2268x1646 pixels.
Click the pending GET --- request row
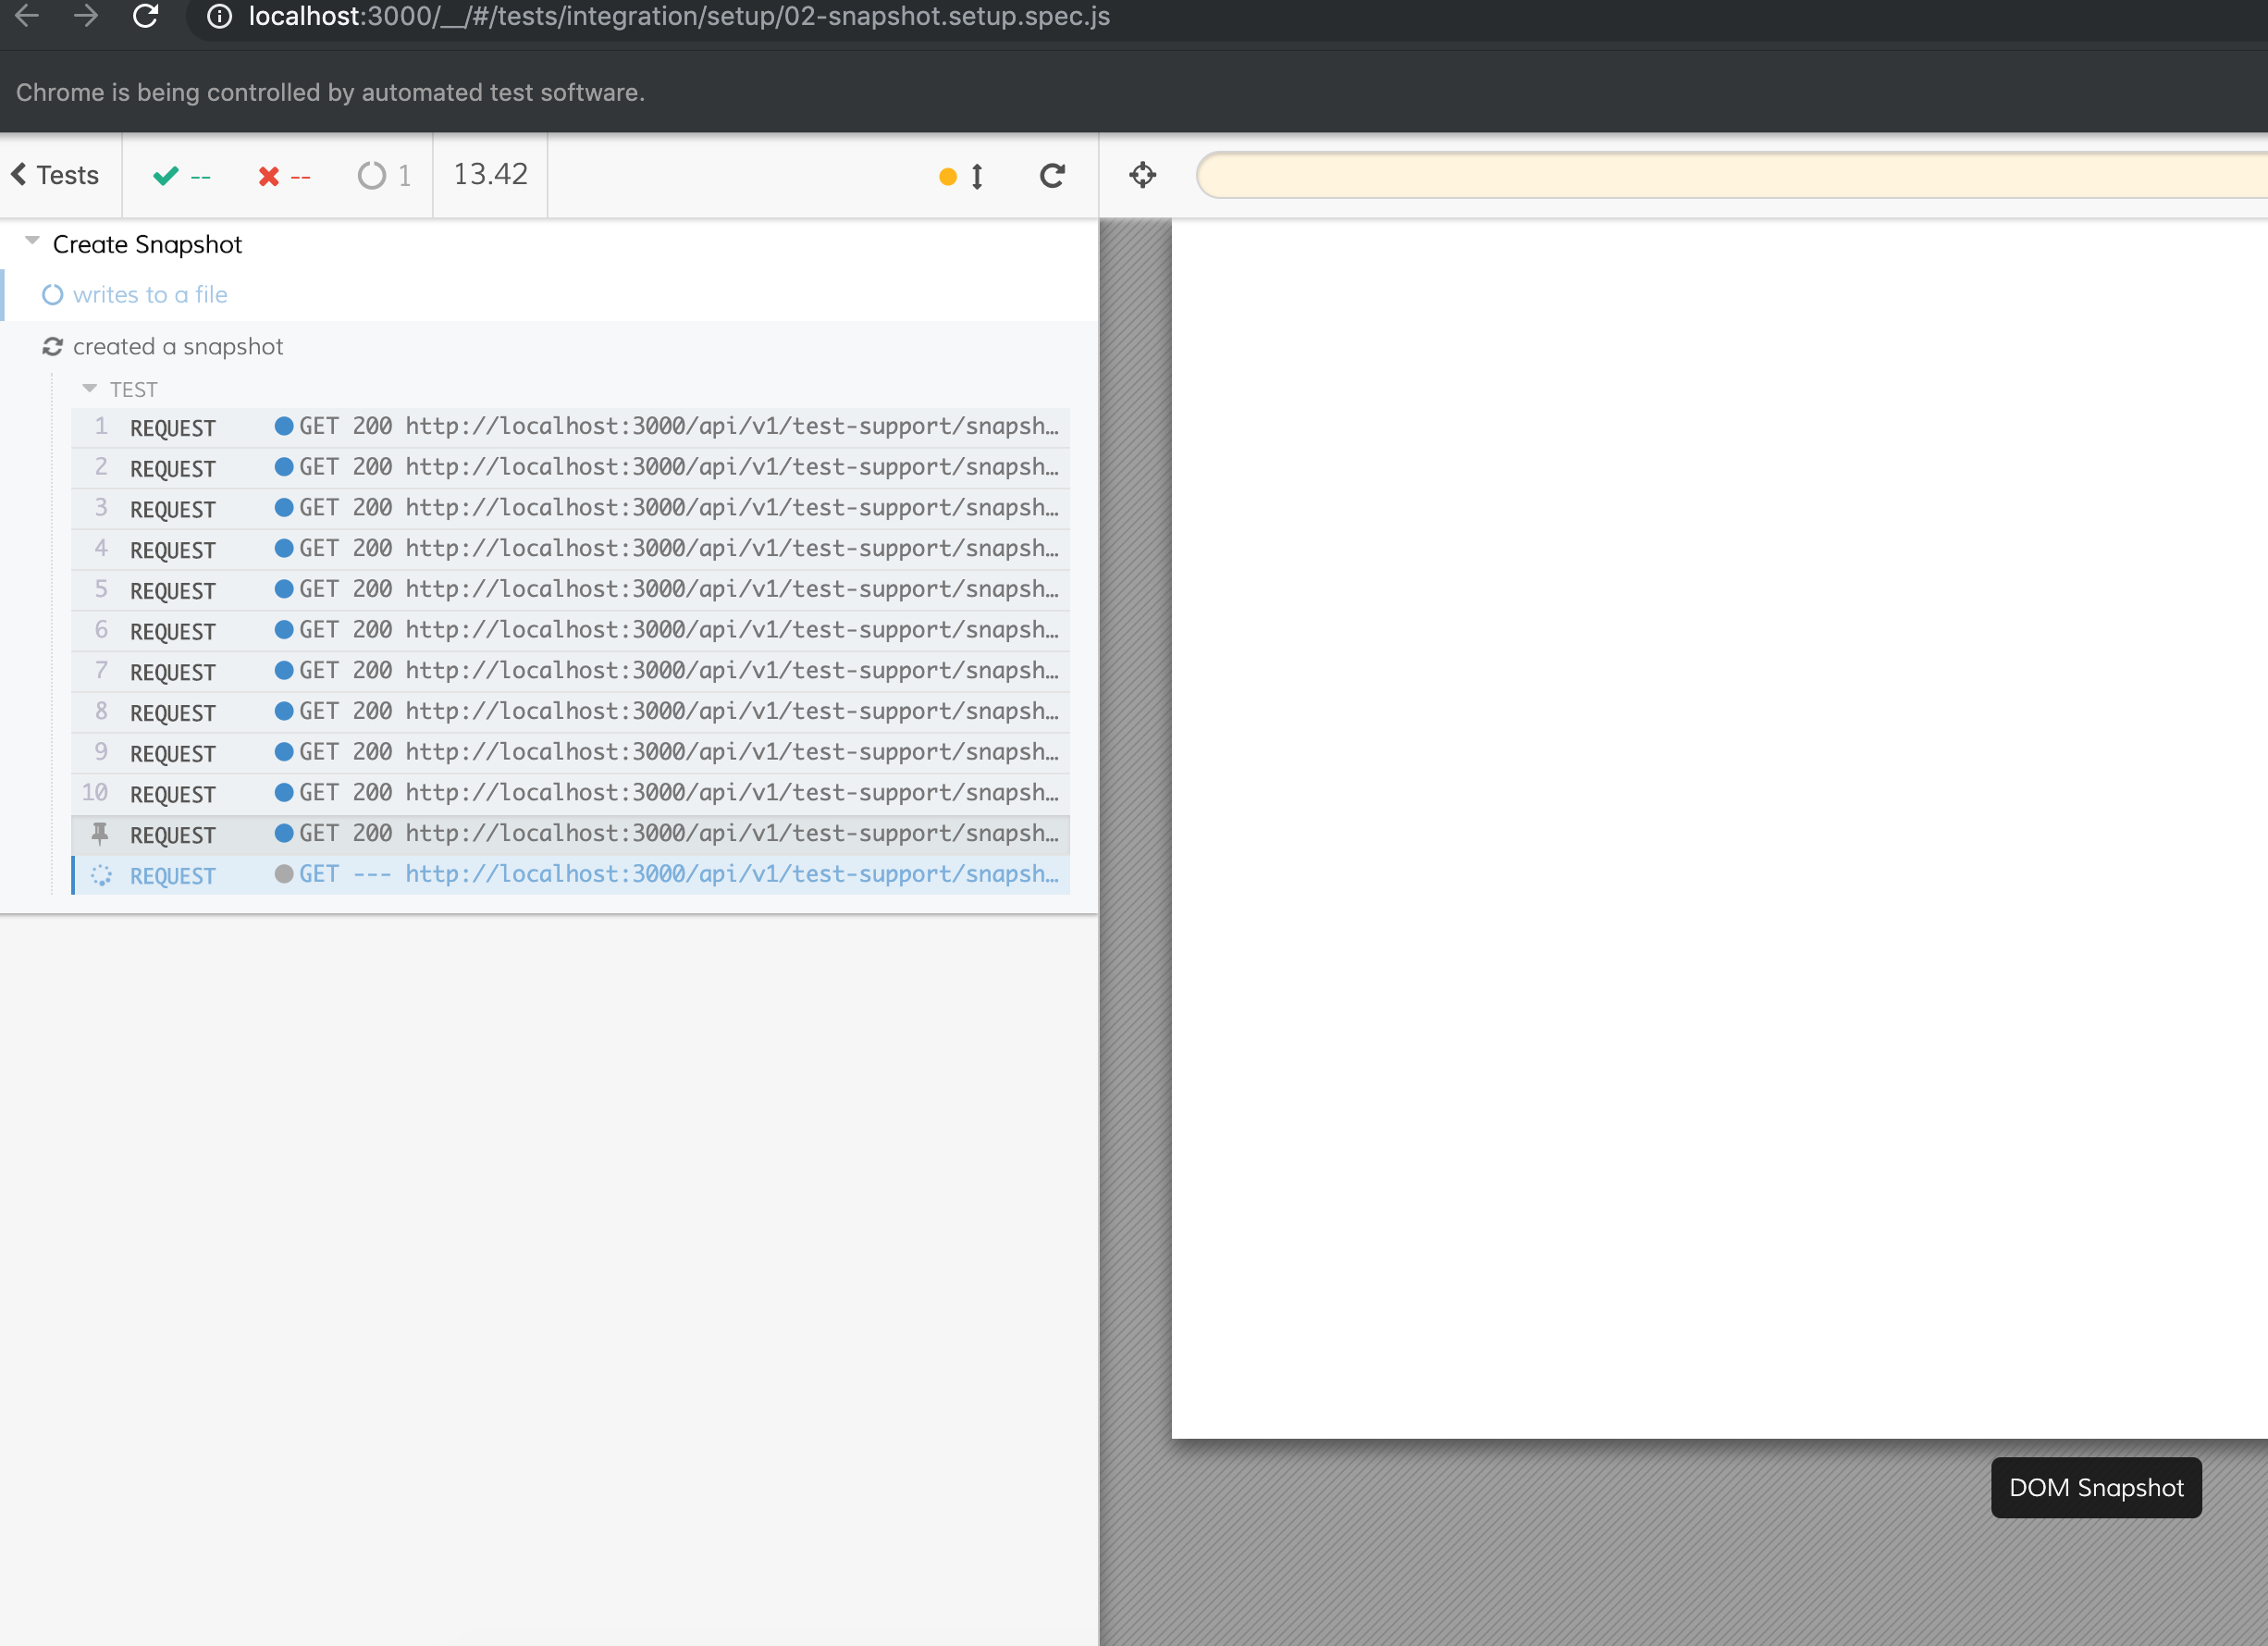click(571, 875)
